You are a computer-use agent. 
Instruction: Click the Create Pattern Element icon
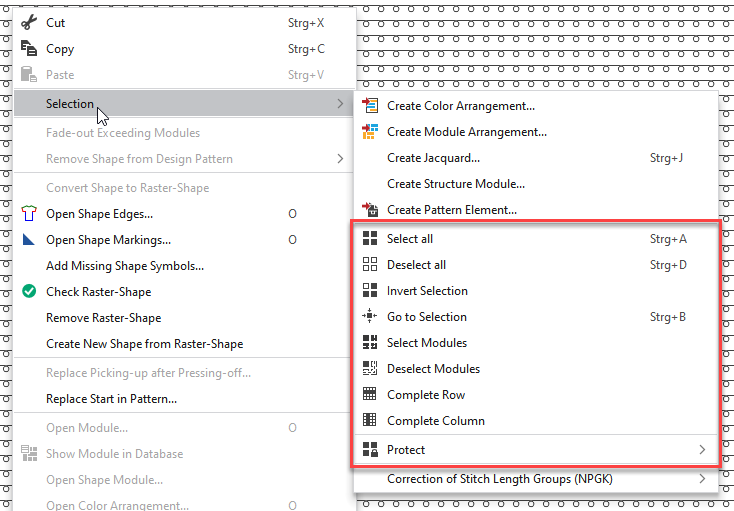coord(370,210)
